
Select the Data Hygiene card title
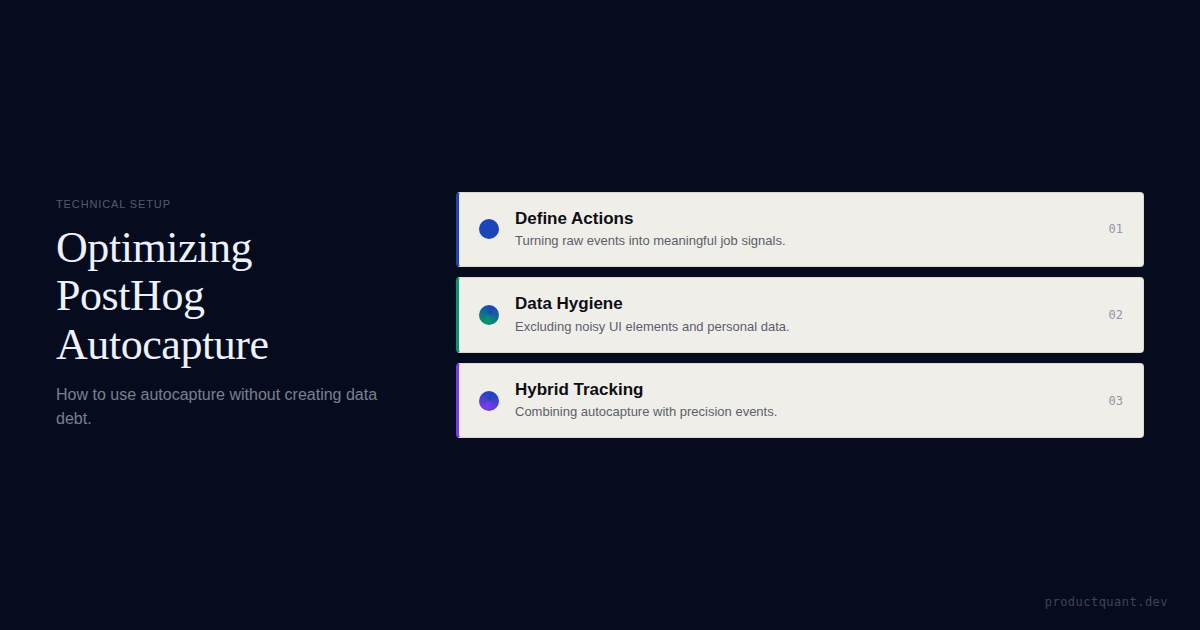coord(569,304)
